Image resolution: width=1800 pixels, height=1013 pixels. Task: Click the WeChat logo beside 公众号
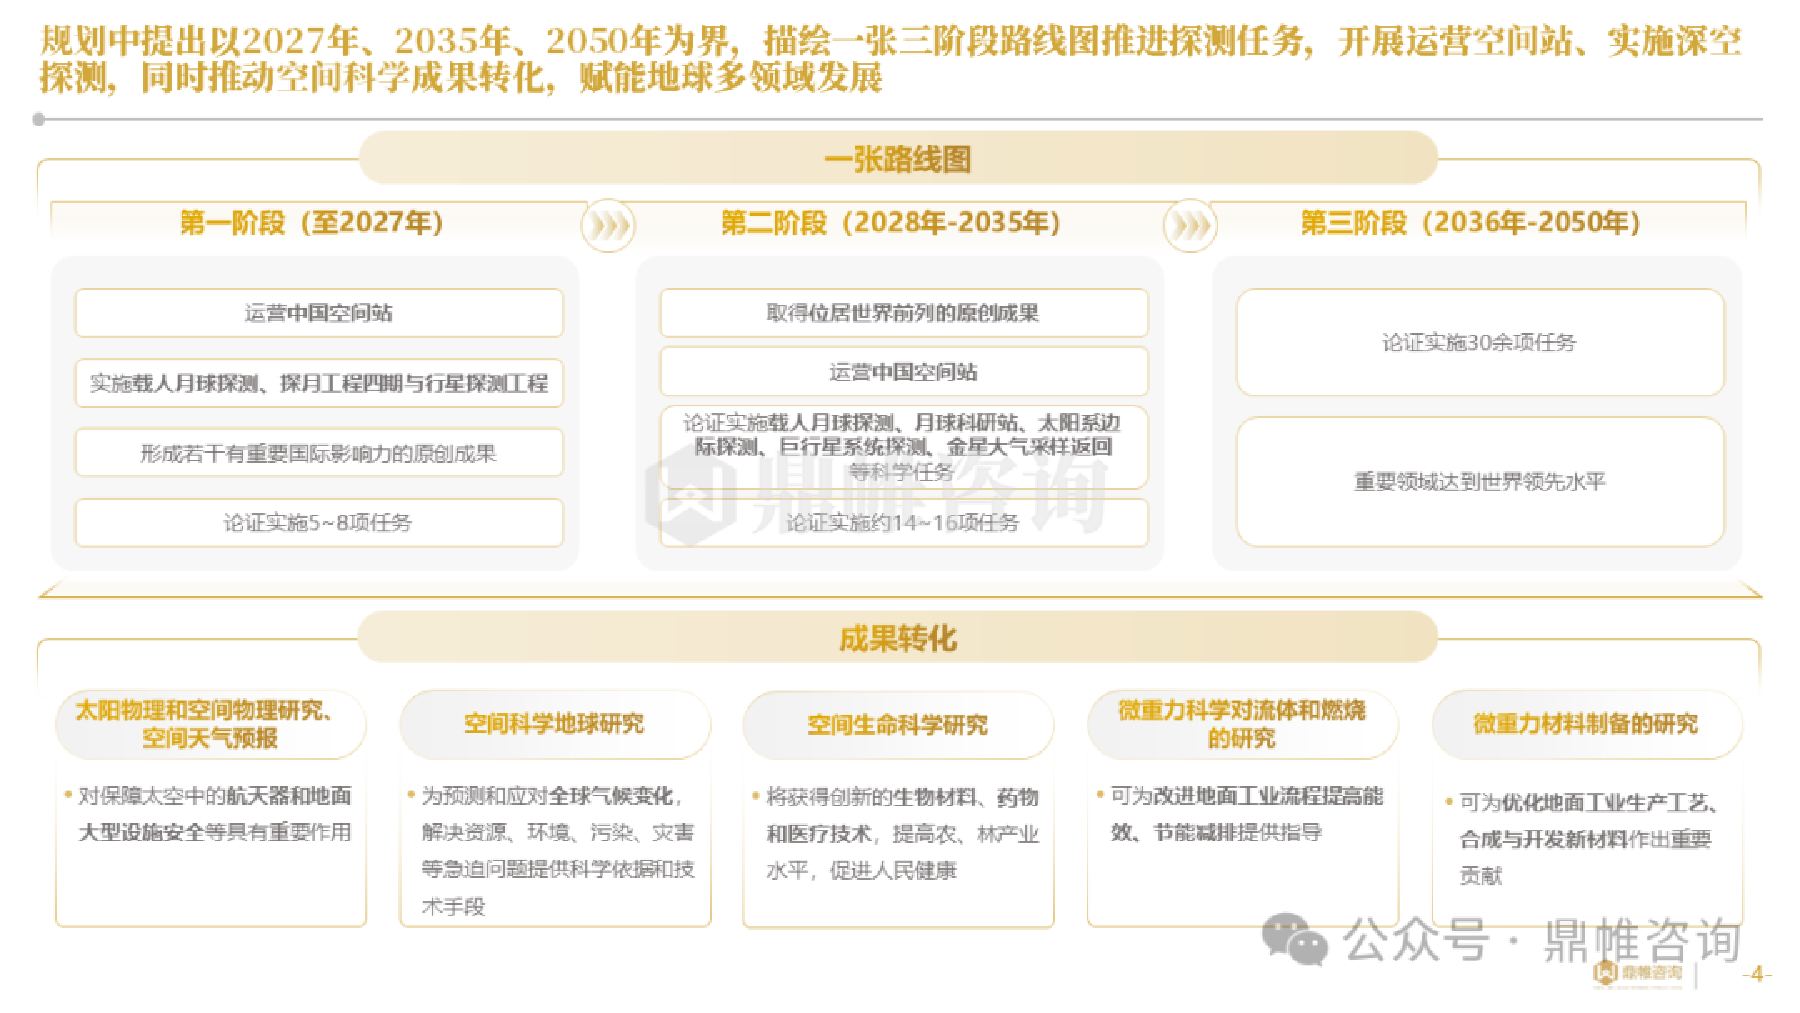(x=1294, y=940)
